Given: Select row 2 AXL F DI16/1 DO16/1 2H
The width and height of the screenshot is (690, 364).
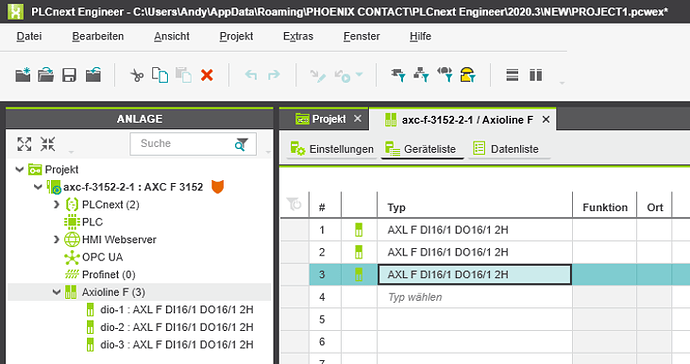Looking at the screenshot, I should [474, 252].
